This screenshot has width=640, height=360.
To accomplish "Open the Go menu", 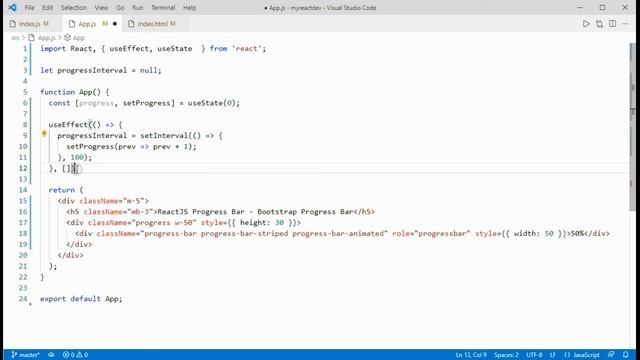I will (x=120, y=8).
